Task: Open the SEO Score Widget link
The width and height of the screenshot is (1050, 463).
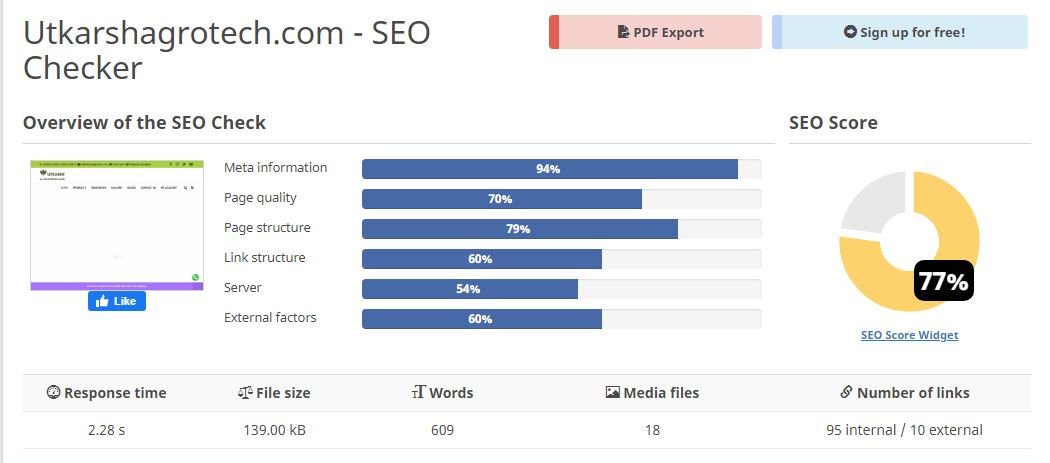Action: pyautogui.click(x=909, y=335)
